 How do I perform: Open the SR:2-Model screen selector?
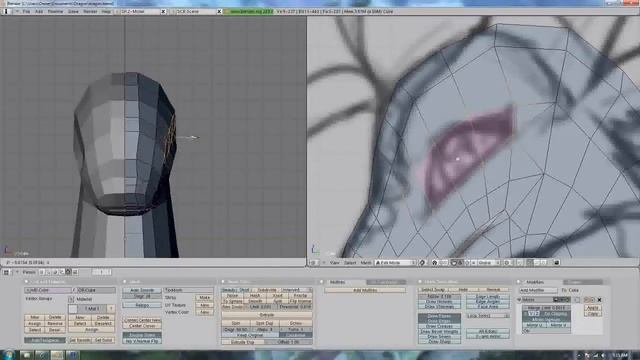pyautogui.click(x=139, y=11)
